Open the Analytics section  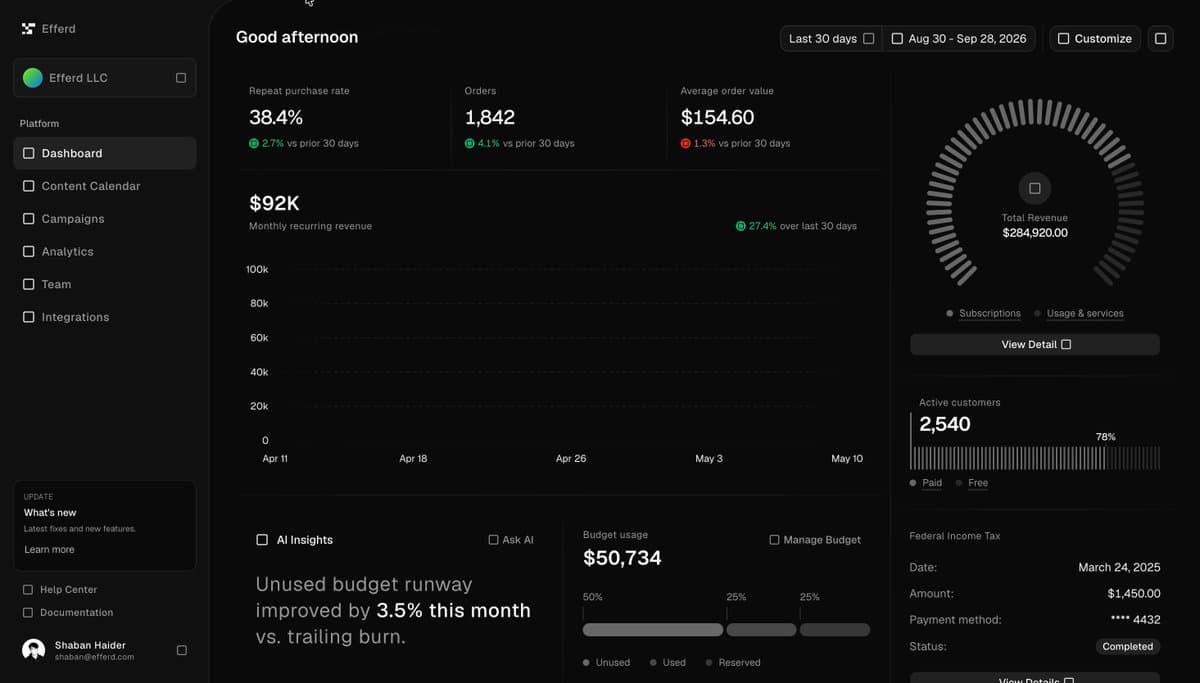click(x=105, y=252)
